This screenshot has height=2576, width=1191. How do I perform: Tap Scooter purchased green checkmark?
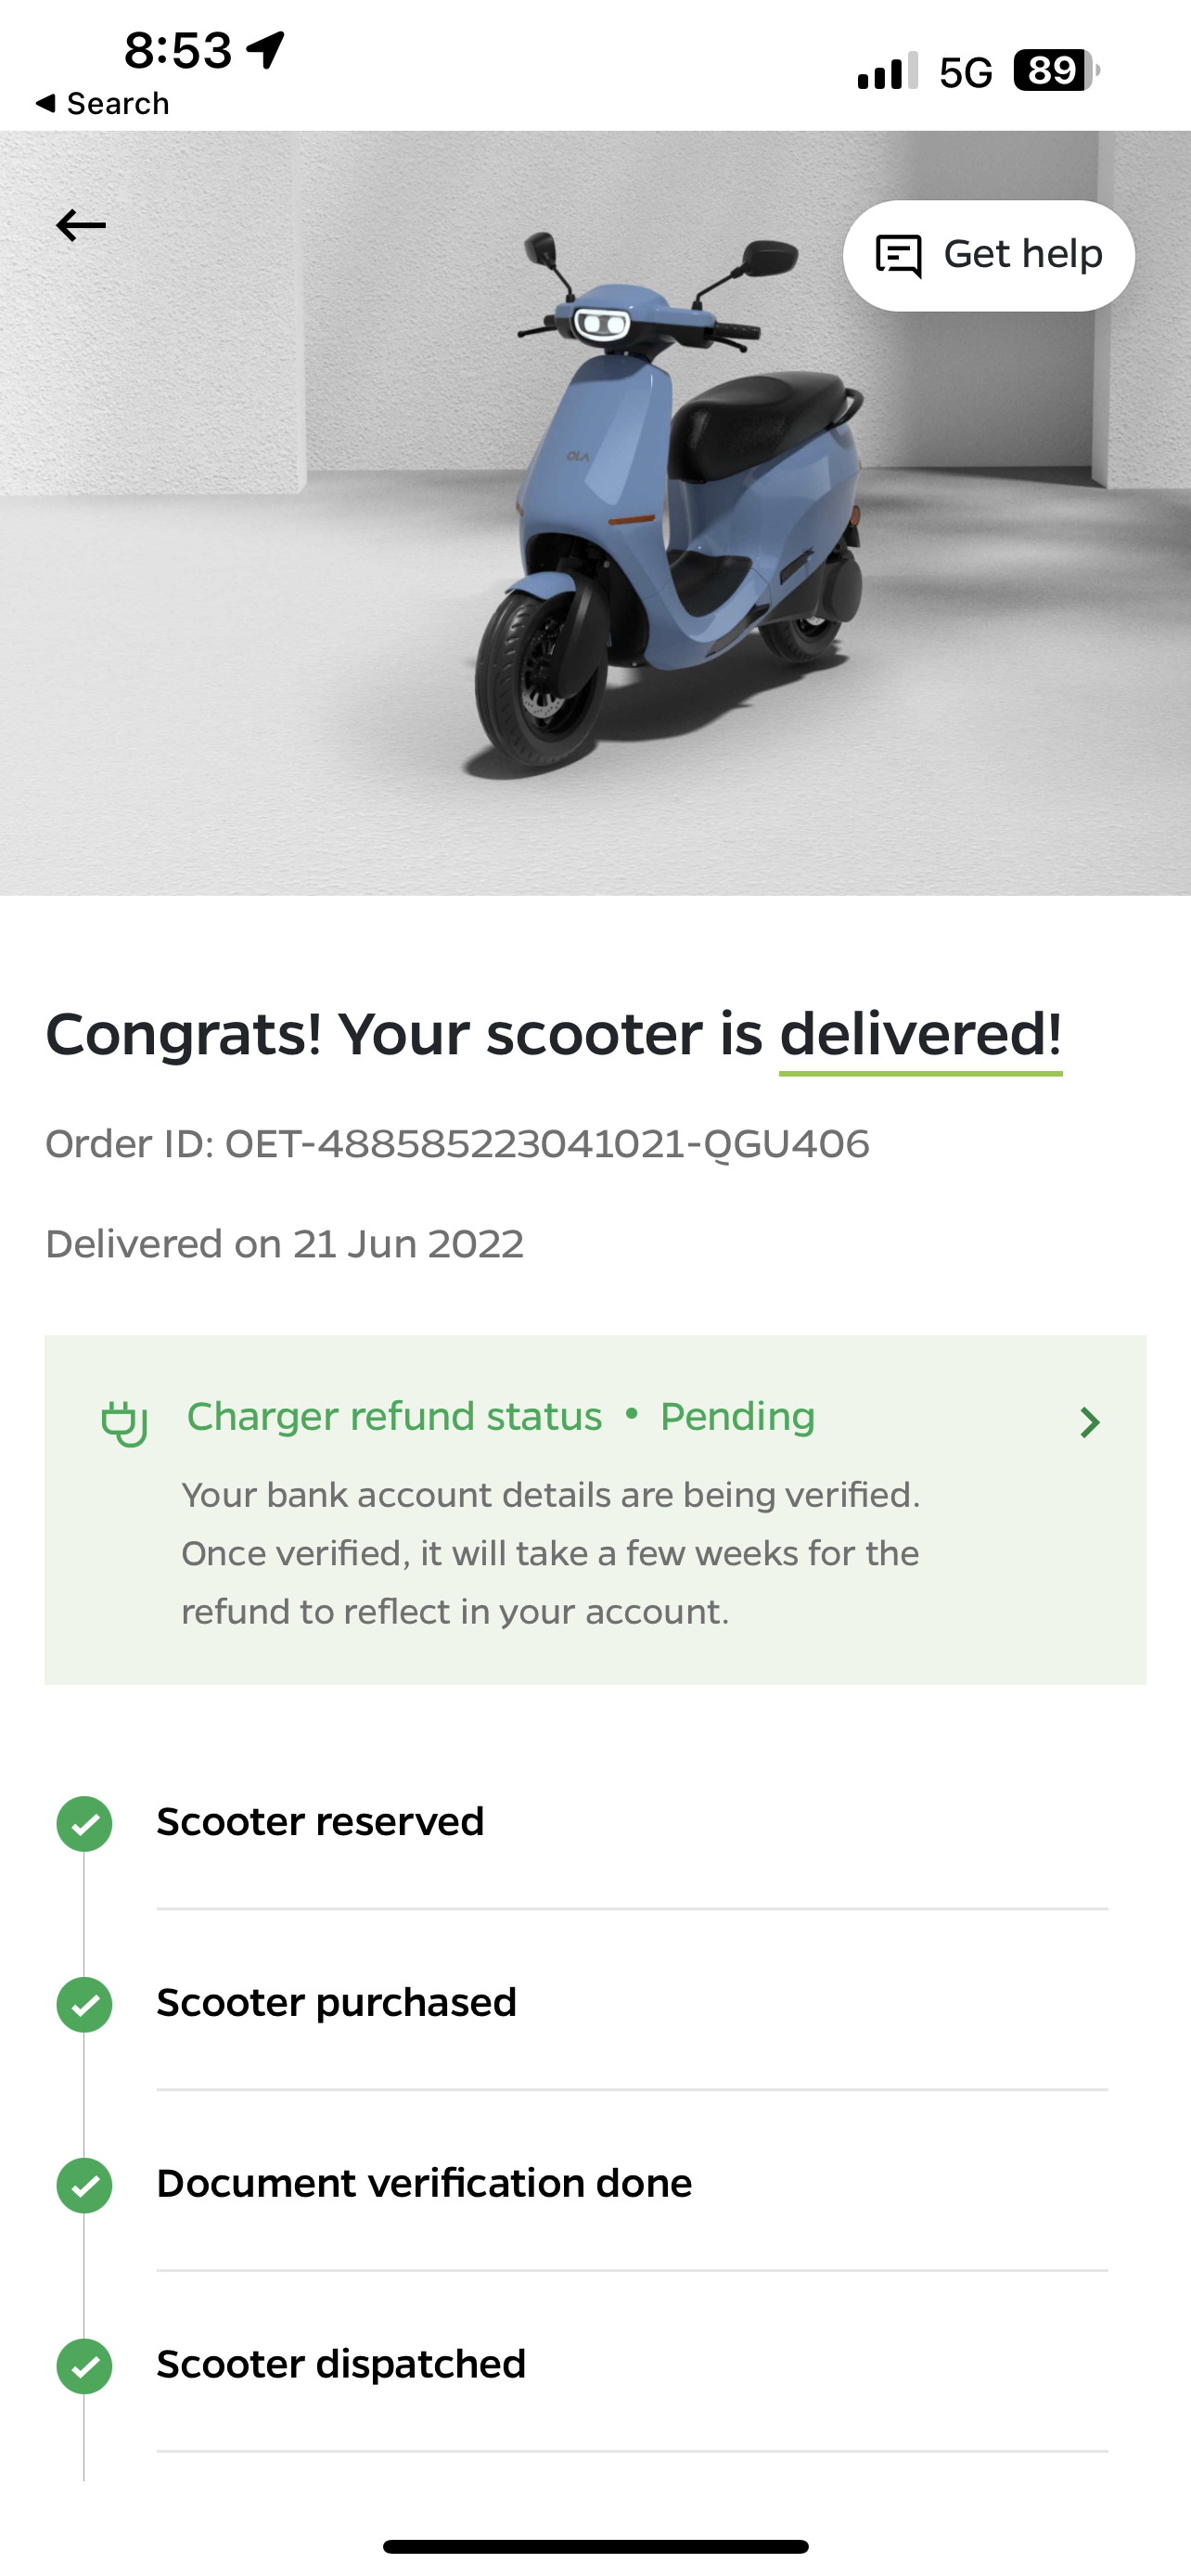[x=85, y=2005]
